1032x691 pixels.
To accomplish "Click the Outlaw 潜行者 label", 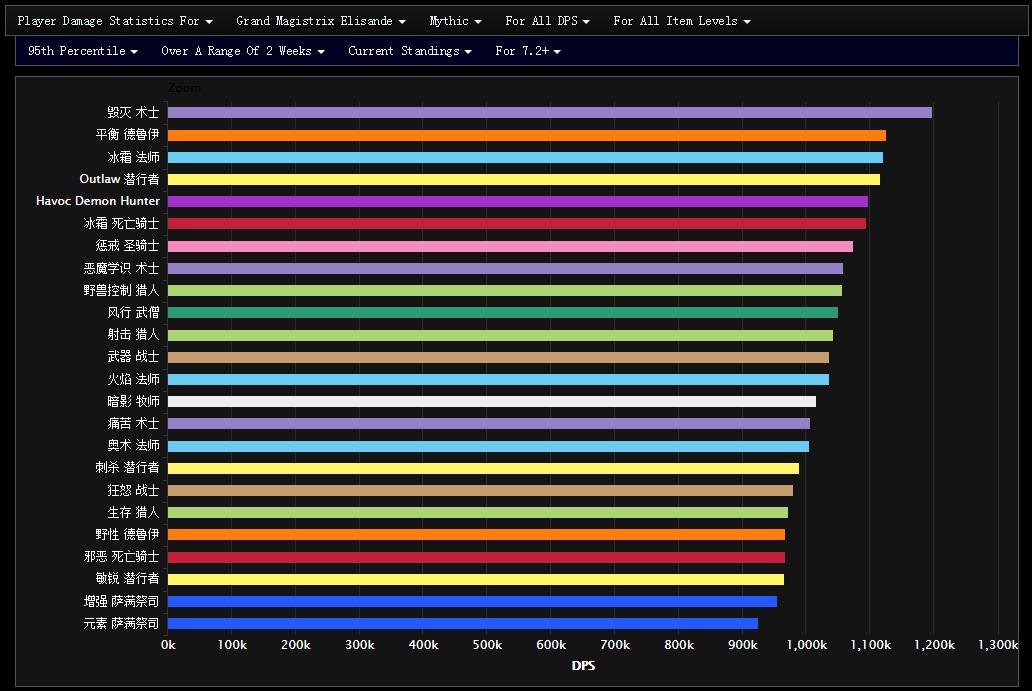I will pyautogui.click(x=119, y=179).
